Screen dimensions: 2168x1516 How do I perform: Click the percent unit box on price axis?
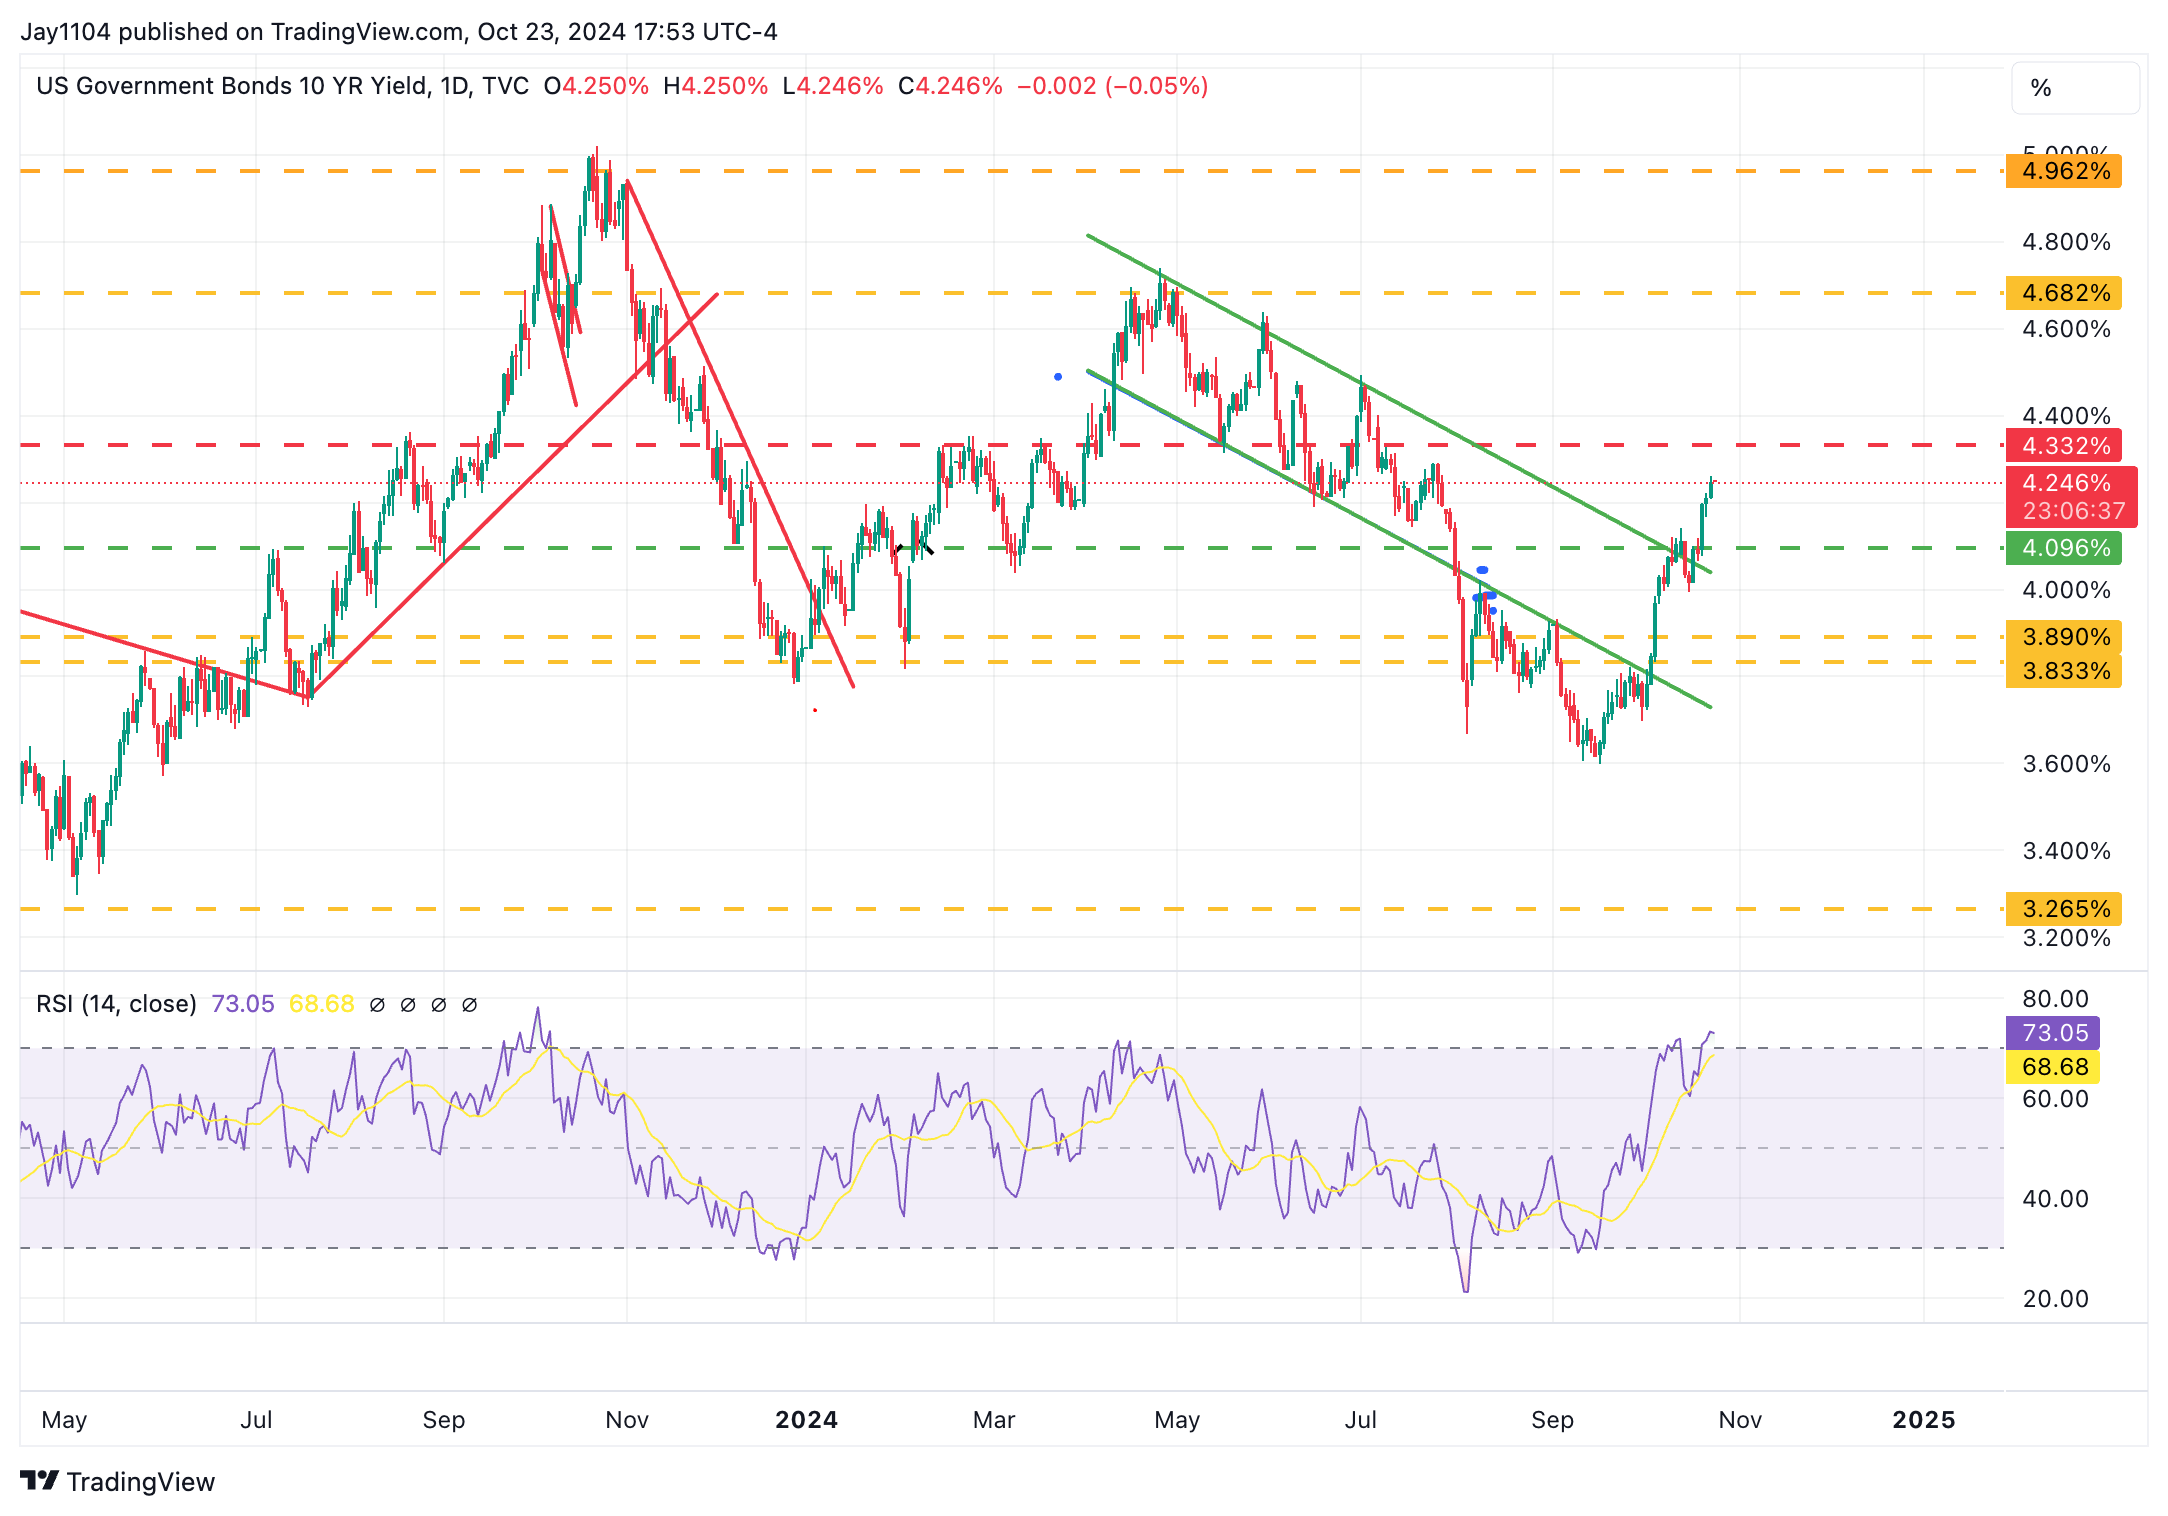coord(2075,88)
